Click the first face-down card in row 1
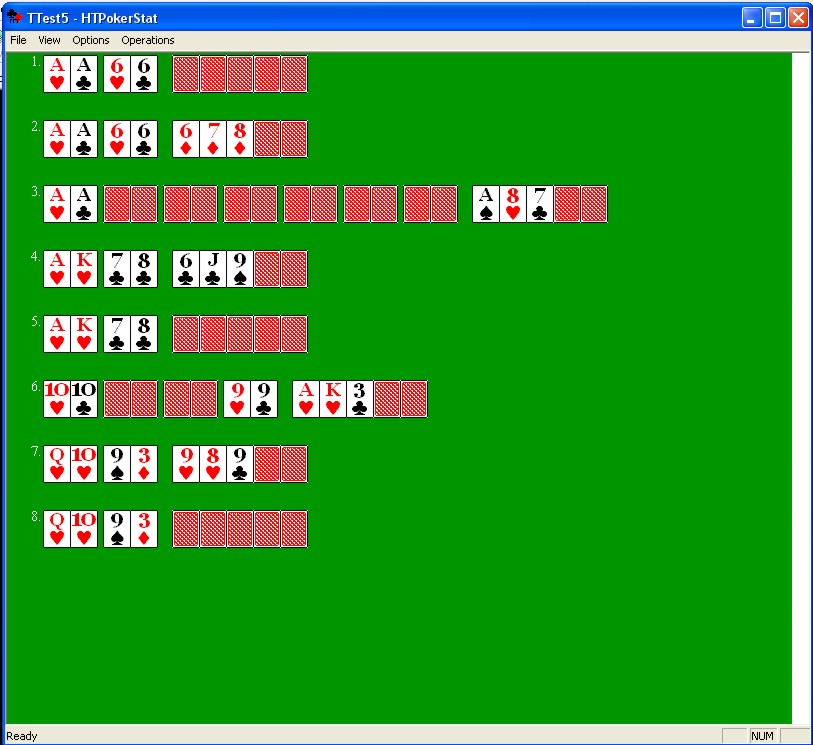Viewport: 813px width, 745px height. pos(186,74)
